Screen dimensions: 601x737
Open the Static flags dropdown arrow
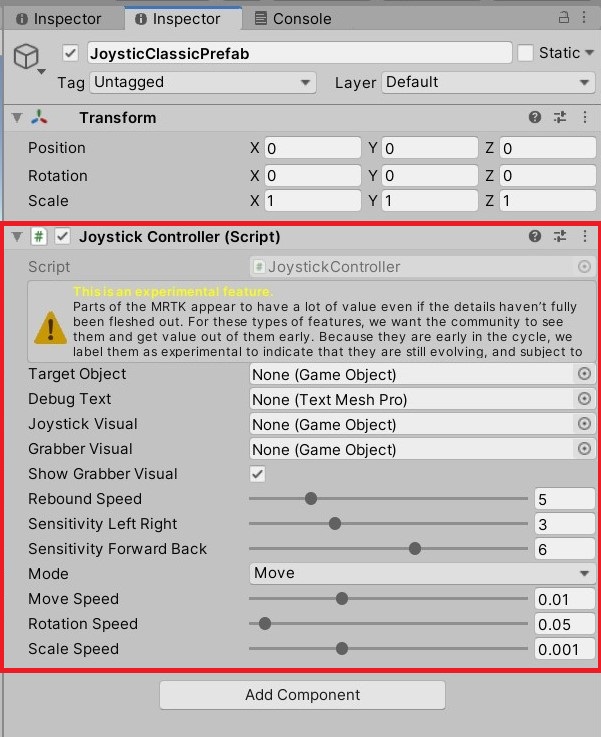point(589,53)
